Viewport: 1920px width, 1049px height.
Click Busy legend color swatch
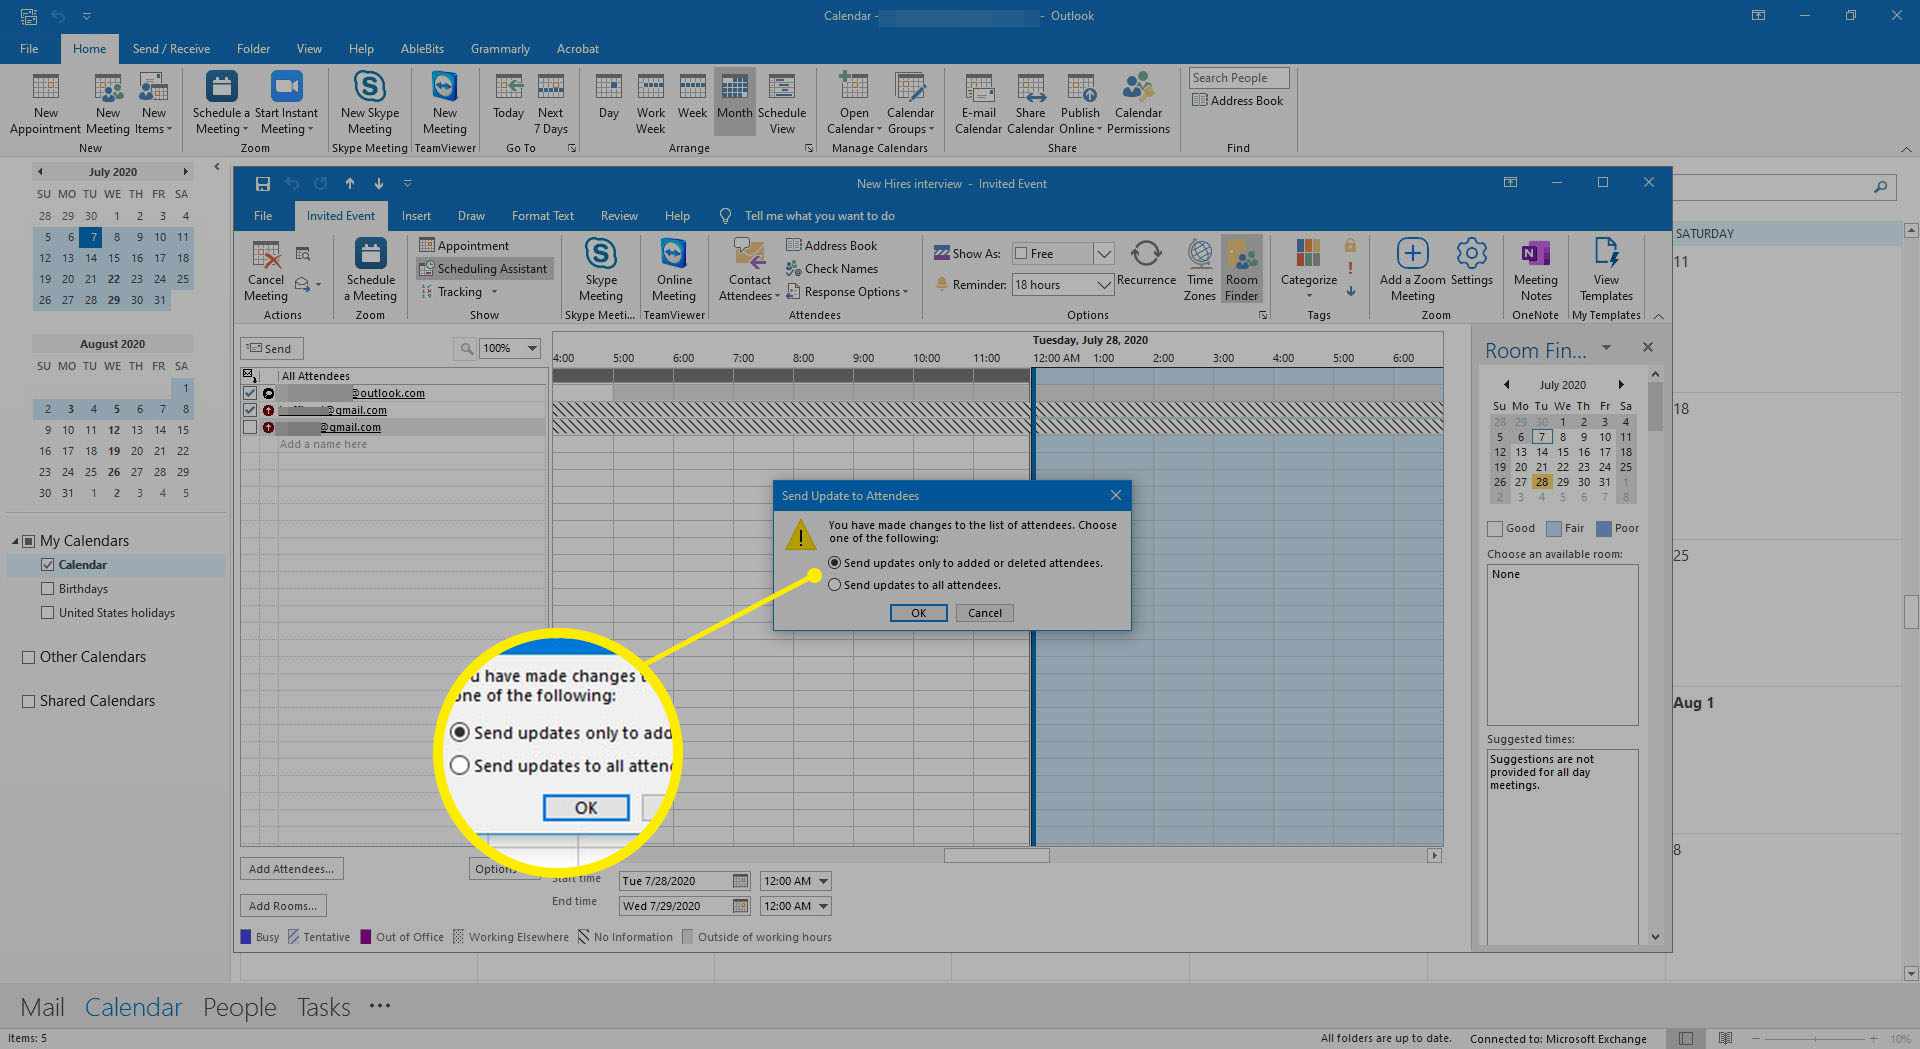pyautogui.click(x=246, y=937)
